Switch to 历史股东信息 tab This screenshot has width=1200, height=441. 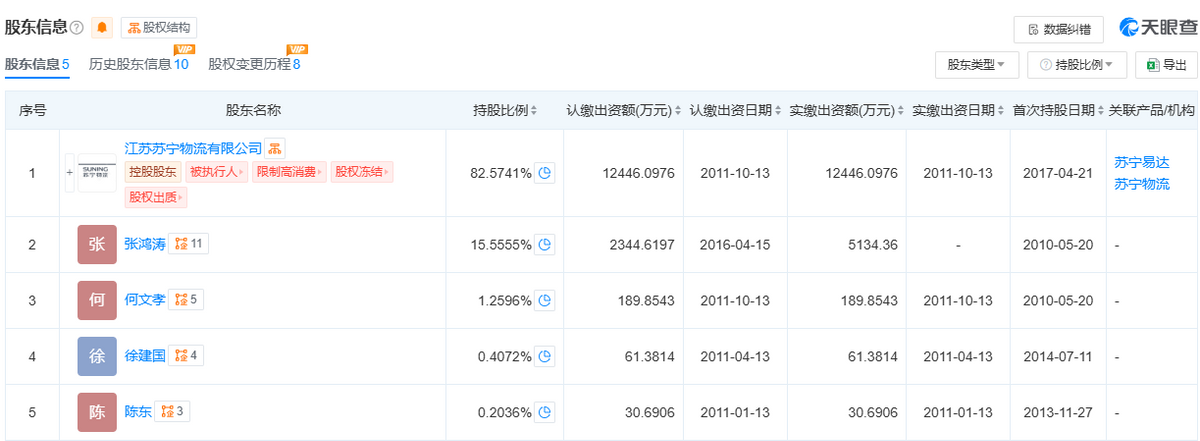click(138, 64)
